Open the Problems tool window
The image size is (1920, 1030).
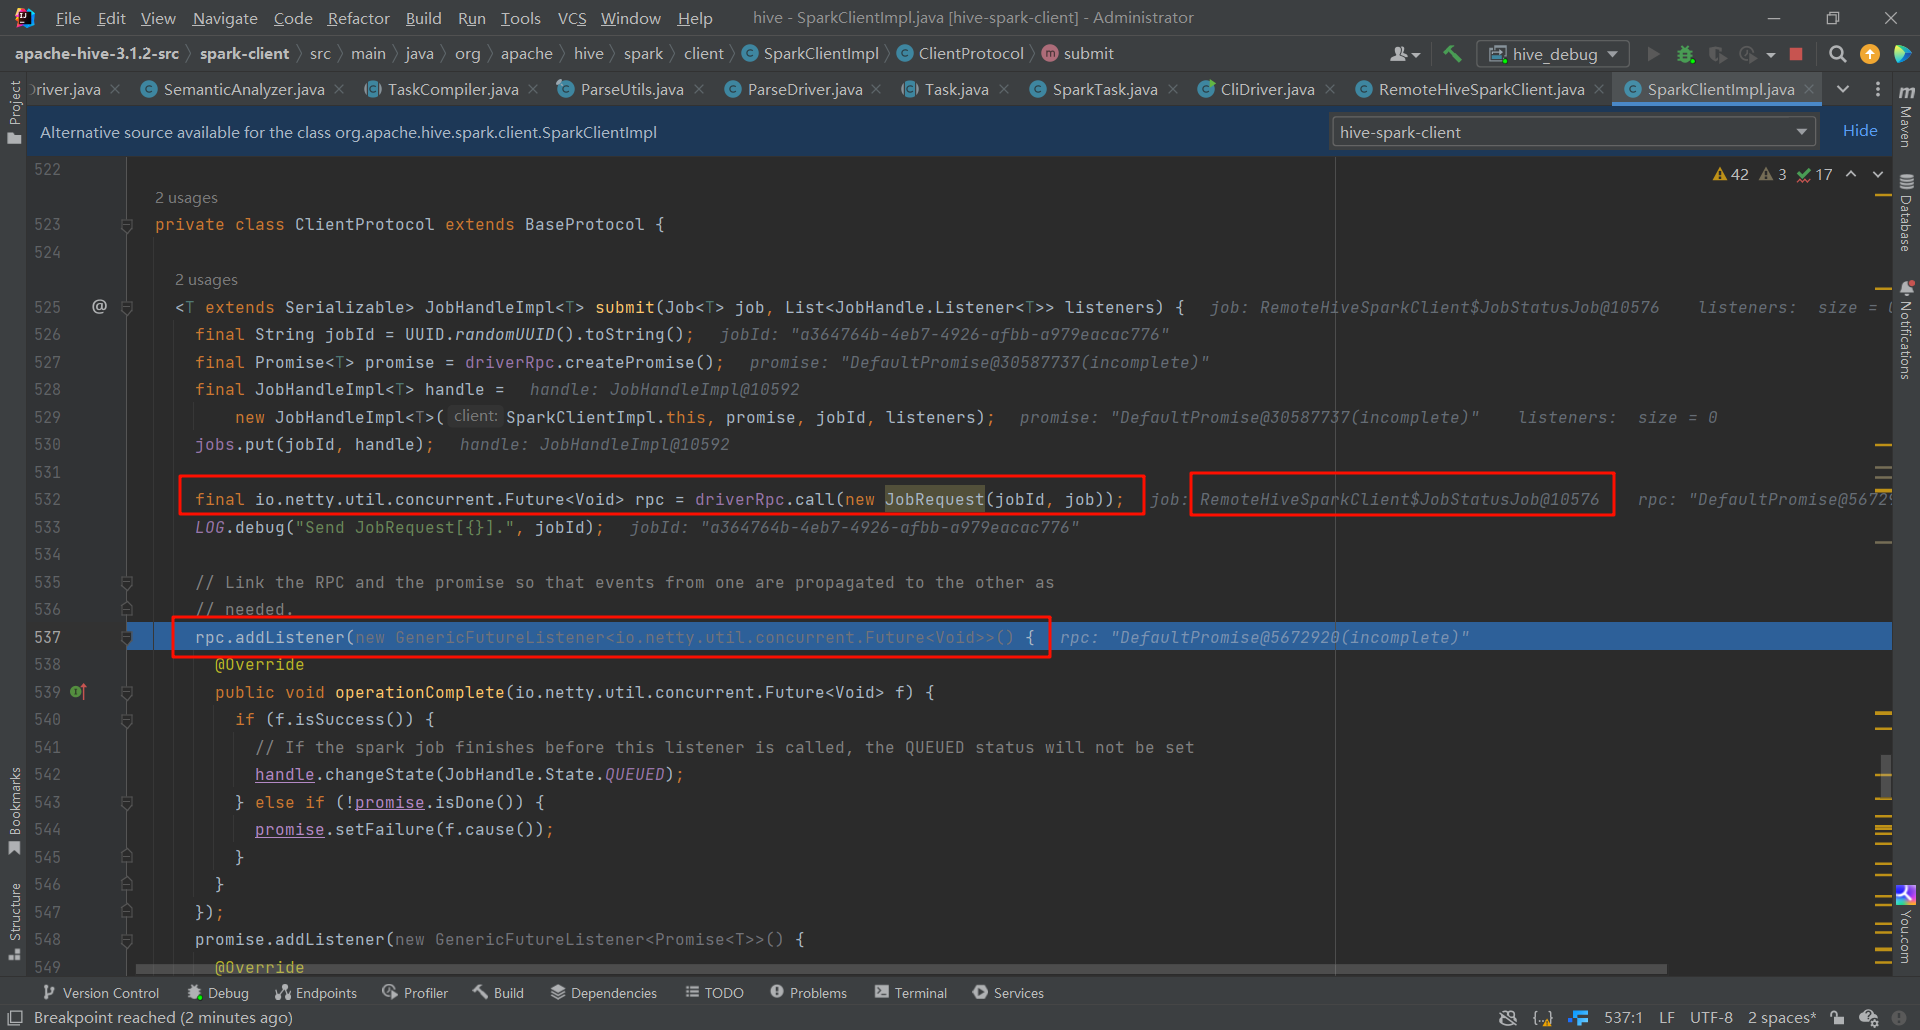808,993
